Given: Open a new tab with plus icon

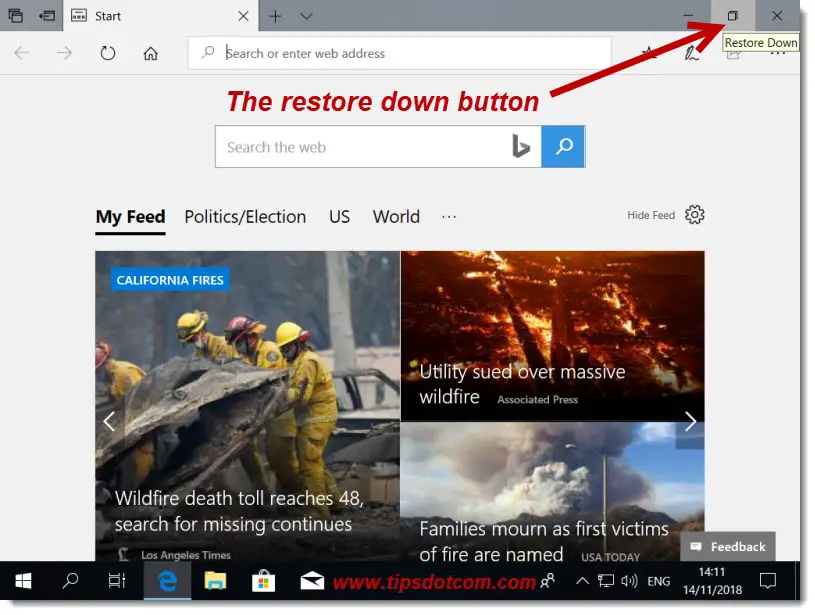Looking at the screenshot, I should click(275, 16).
